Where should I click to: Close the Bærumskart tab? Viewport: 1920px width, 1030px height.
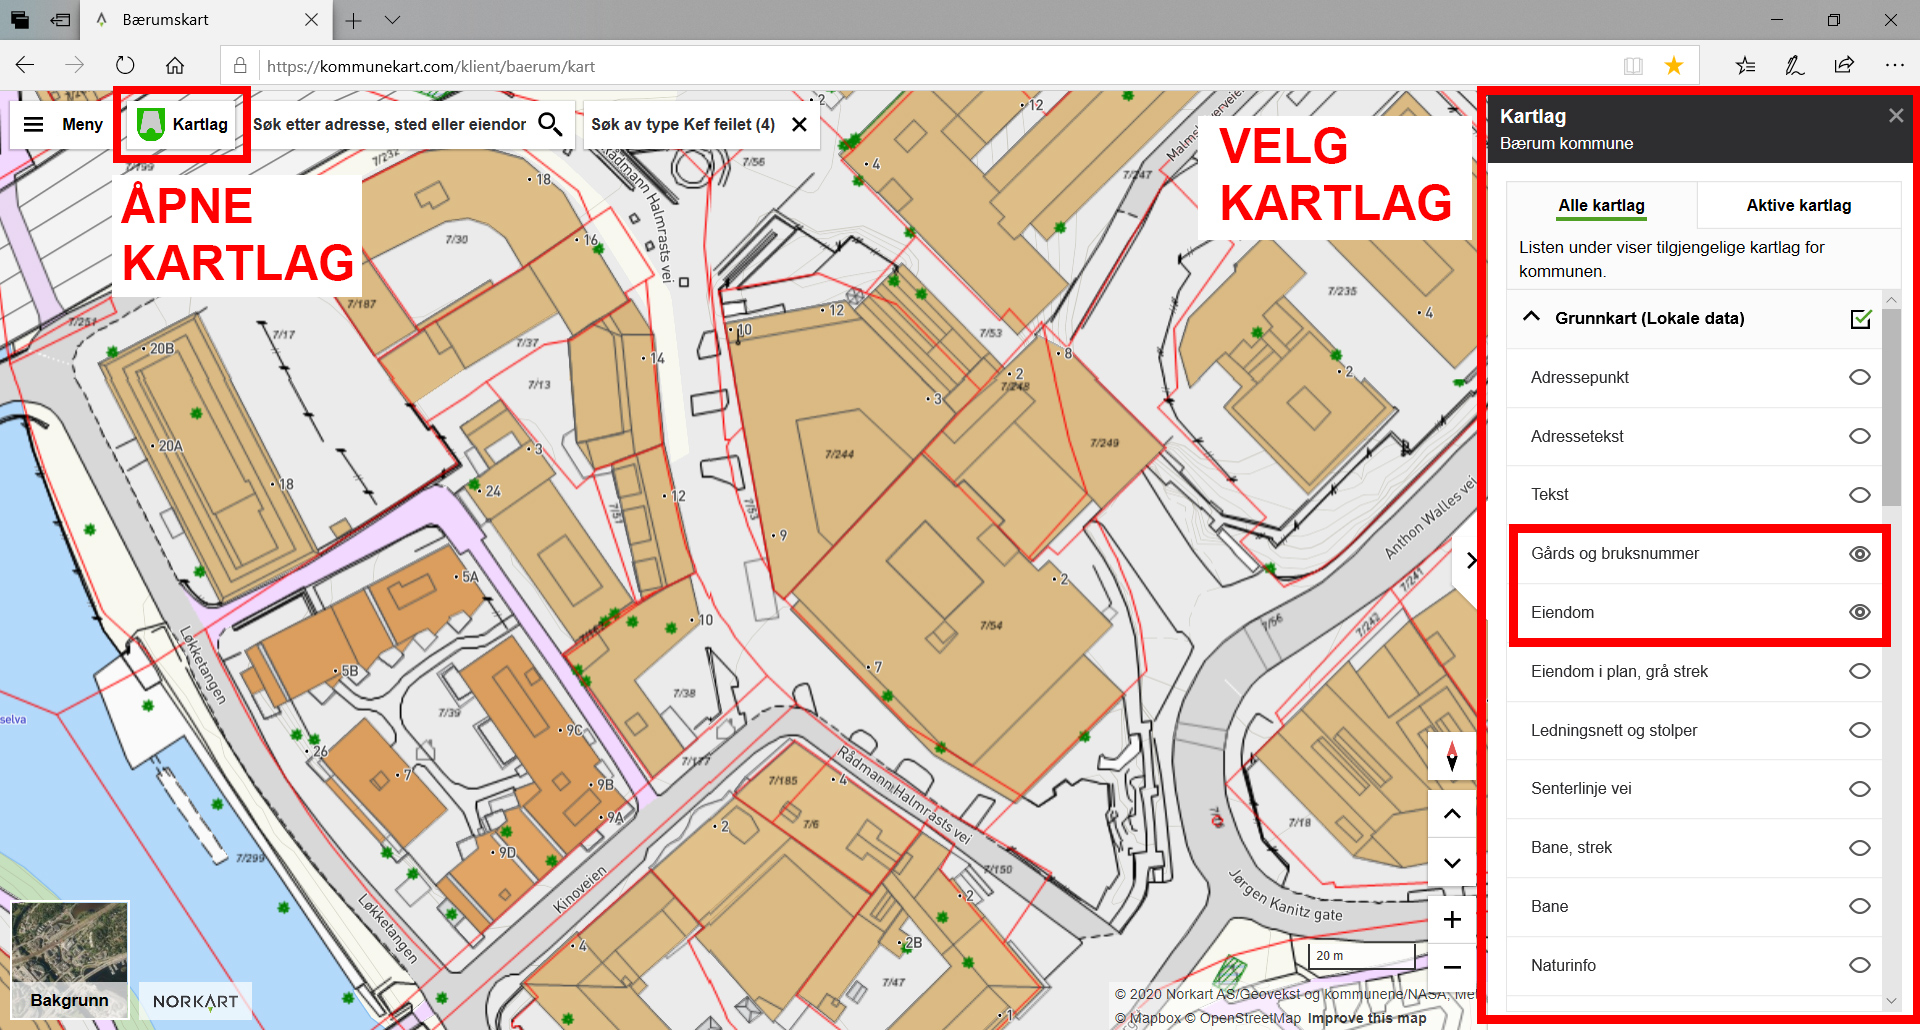(311, 20)
